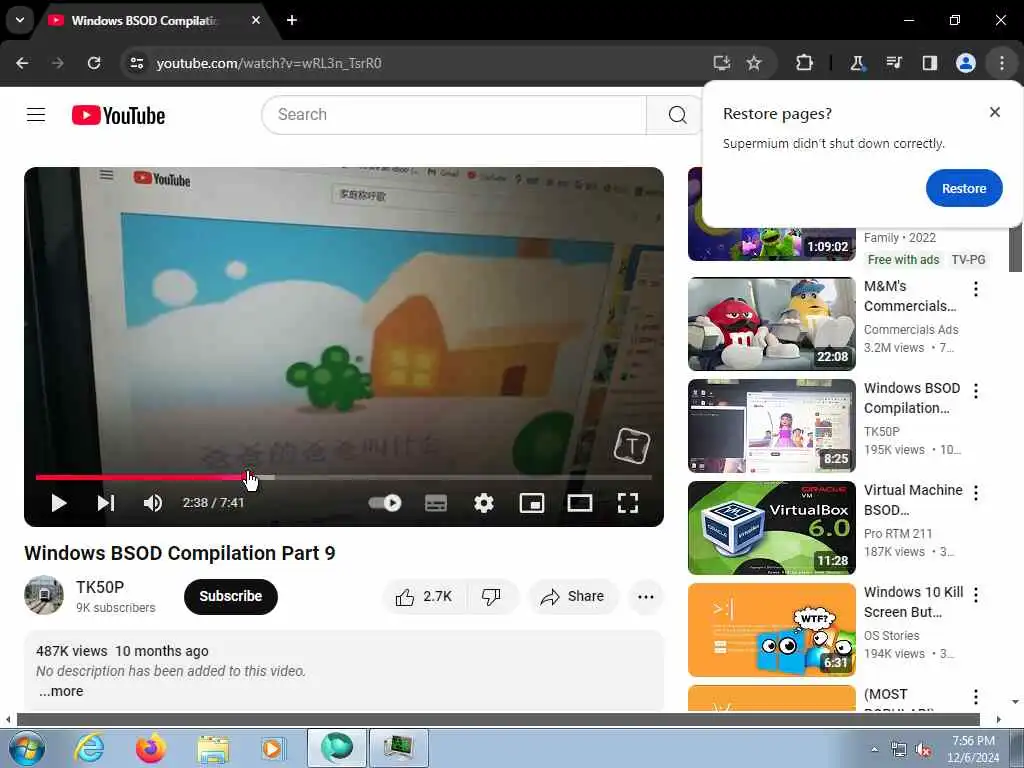Open the TK50P channel name link
Viewport: 1024px width, 768px height.
pyautogui.click(x=100, y=587)
